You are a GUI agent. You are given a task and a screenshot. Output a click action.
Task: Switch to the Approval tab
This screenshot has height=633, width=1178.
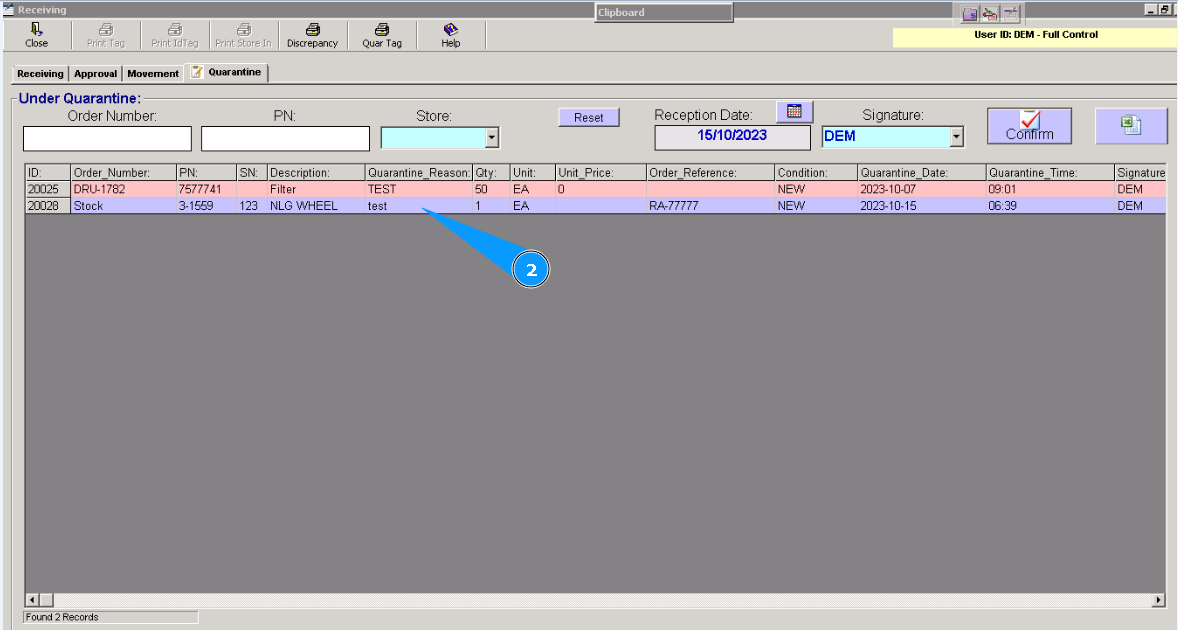point(95,72)
